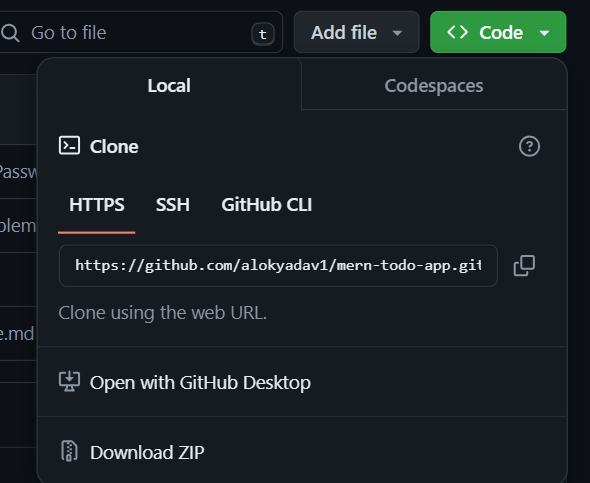The image size is (590, 483).
Task: Click the 't' keyboard shortcut hint badge
Action: [x=263, y=34]
